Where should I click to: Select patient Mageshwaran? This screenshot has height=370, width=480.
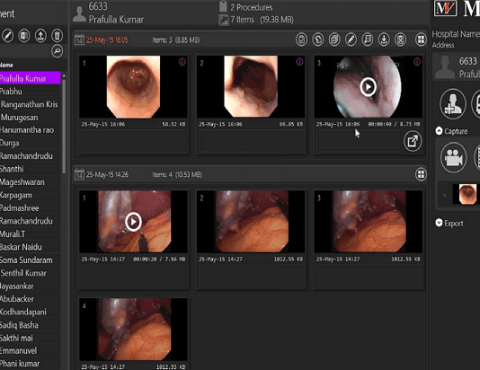pyautogui.click(x=30, y=182)
